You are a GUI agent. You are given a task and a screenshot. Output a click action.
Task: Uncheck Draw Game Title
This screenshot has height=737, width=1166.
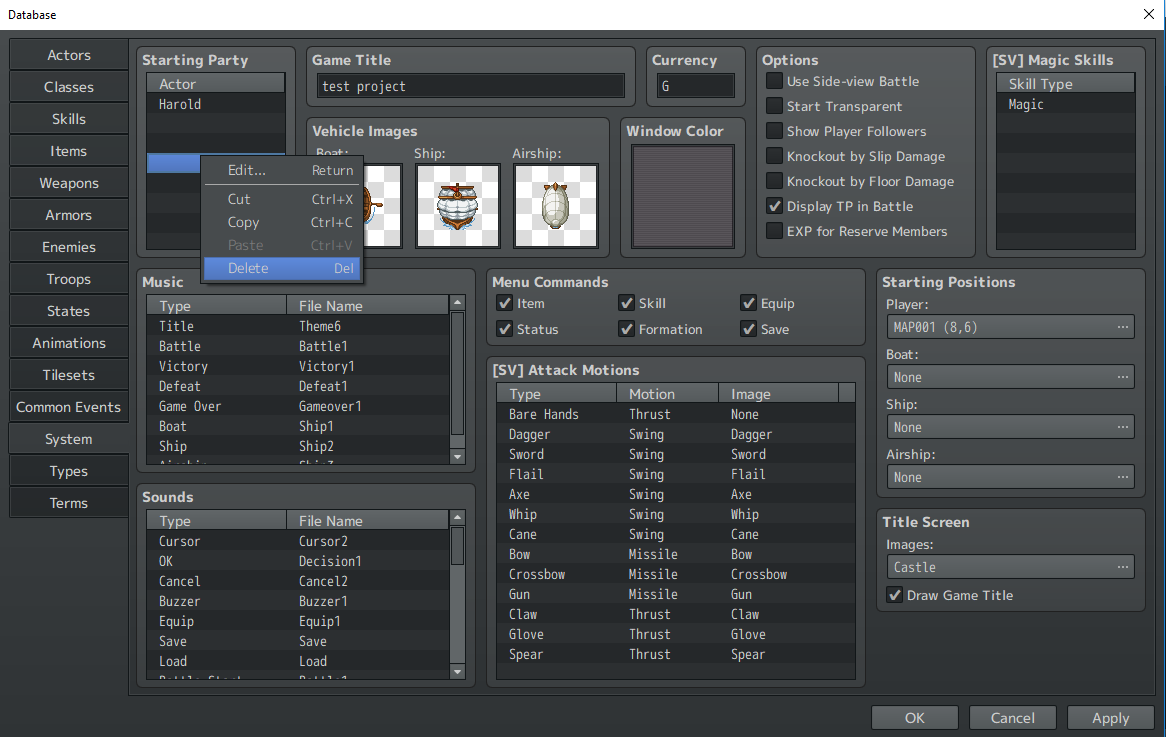(895, 595)
